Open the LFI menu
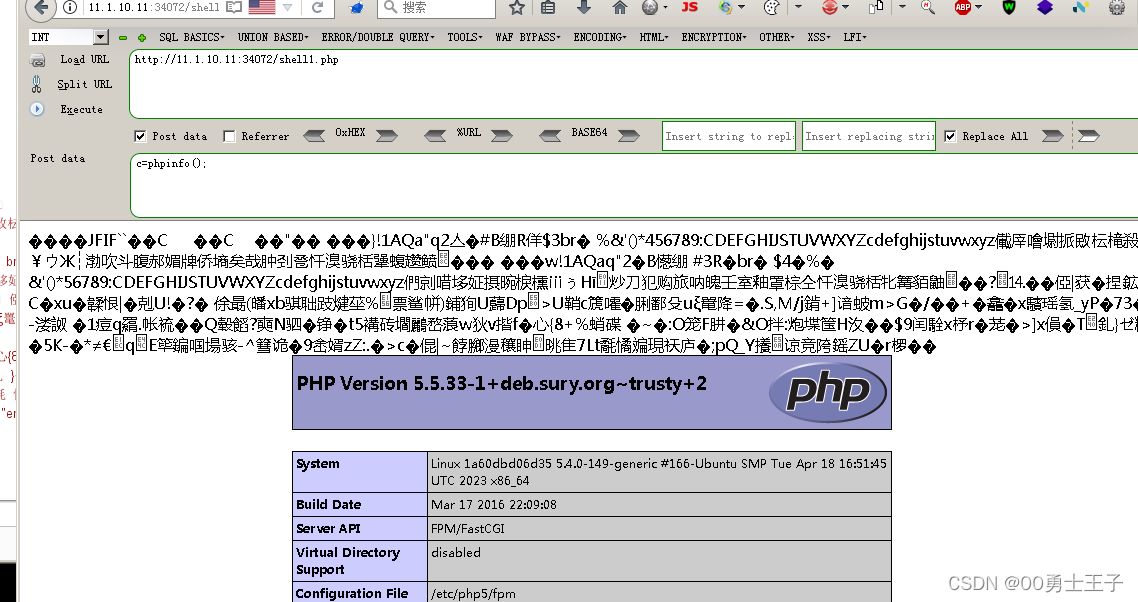1138x602 pixels. coord(855,37)
